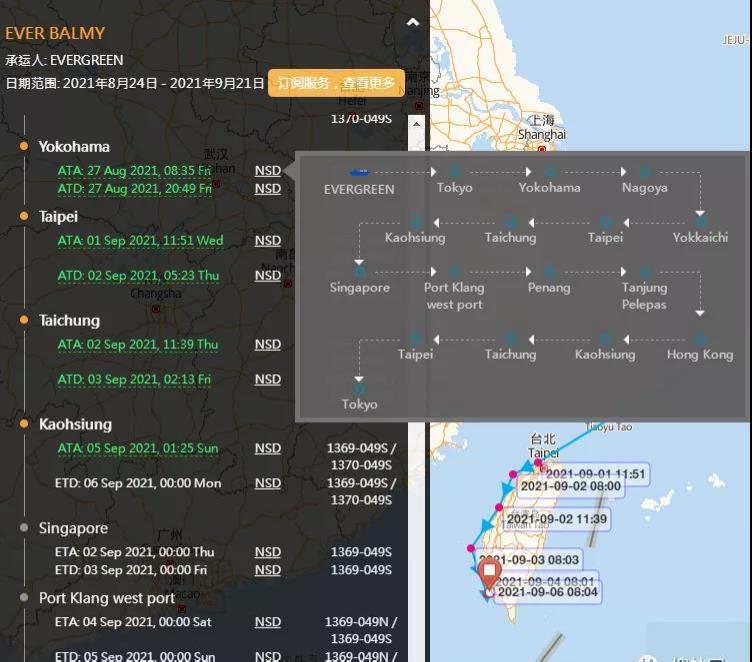Open NSD link for Yokohama ATD 27 Aug
Viewport: 752px width, 662px height.
[x=268, y=189]
